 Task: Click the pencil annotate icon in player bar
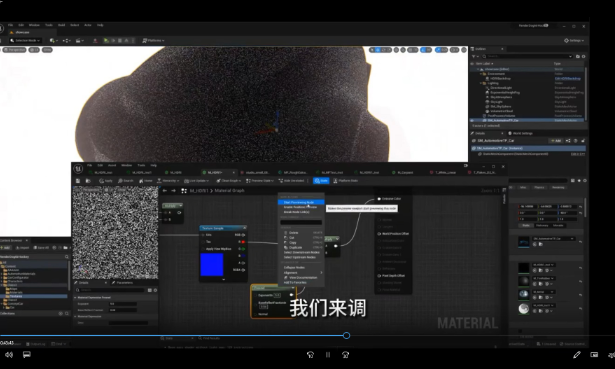point(577,355)
